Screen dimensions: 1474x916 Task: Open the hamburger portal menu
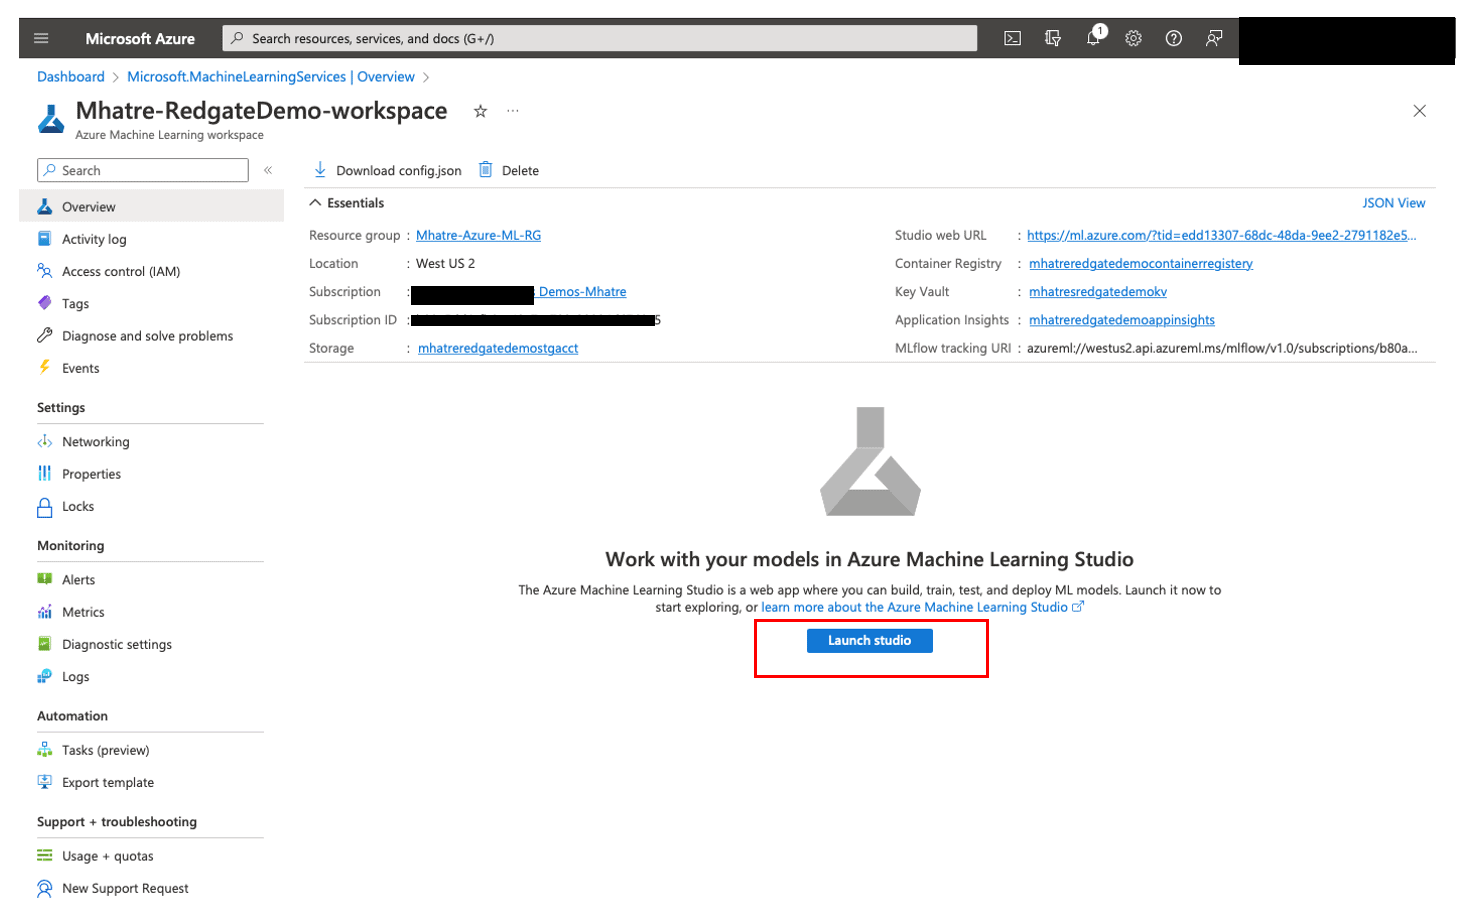click(x=41, y=38)
